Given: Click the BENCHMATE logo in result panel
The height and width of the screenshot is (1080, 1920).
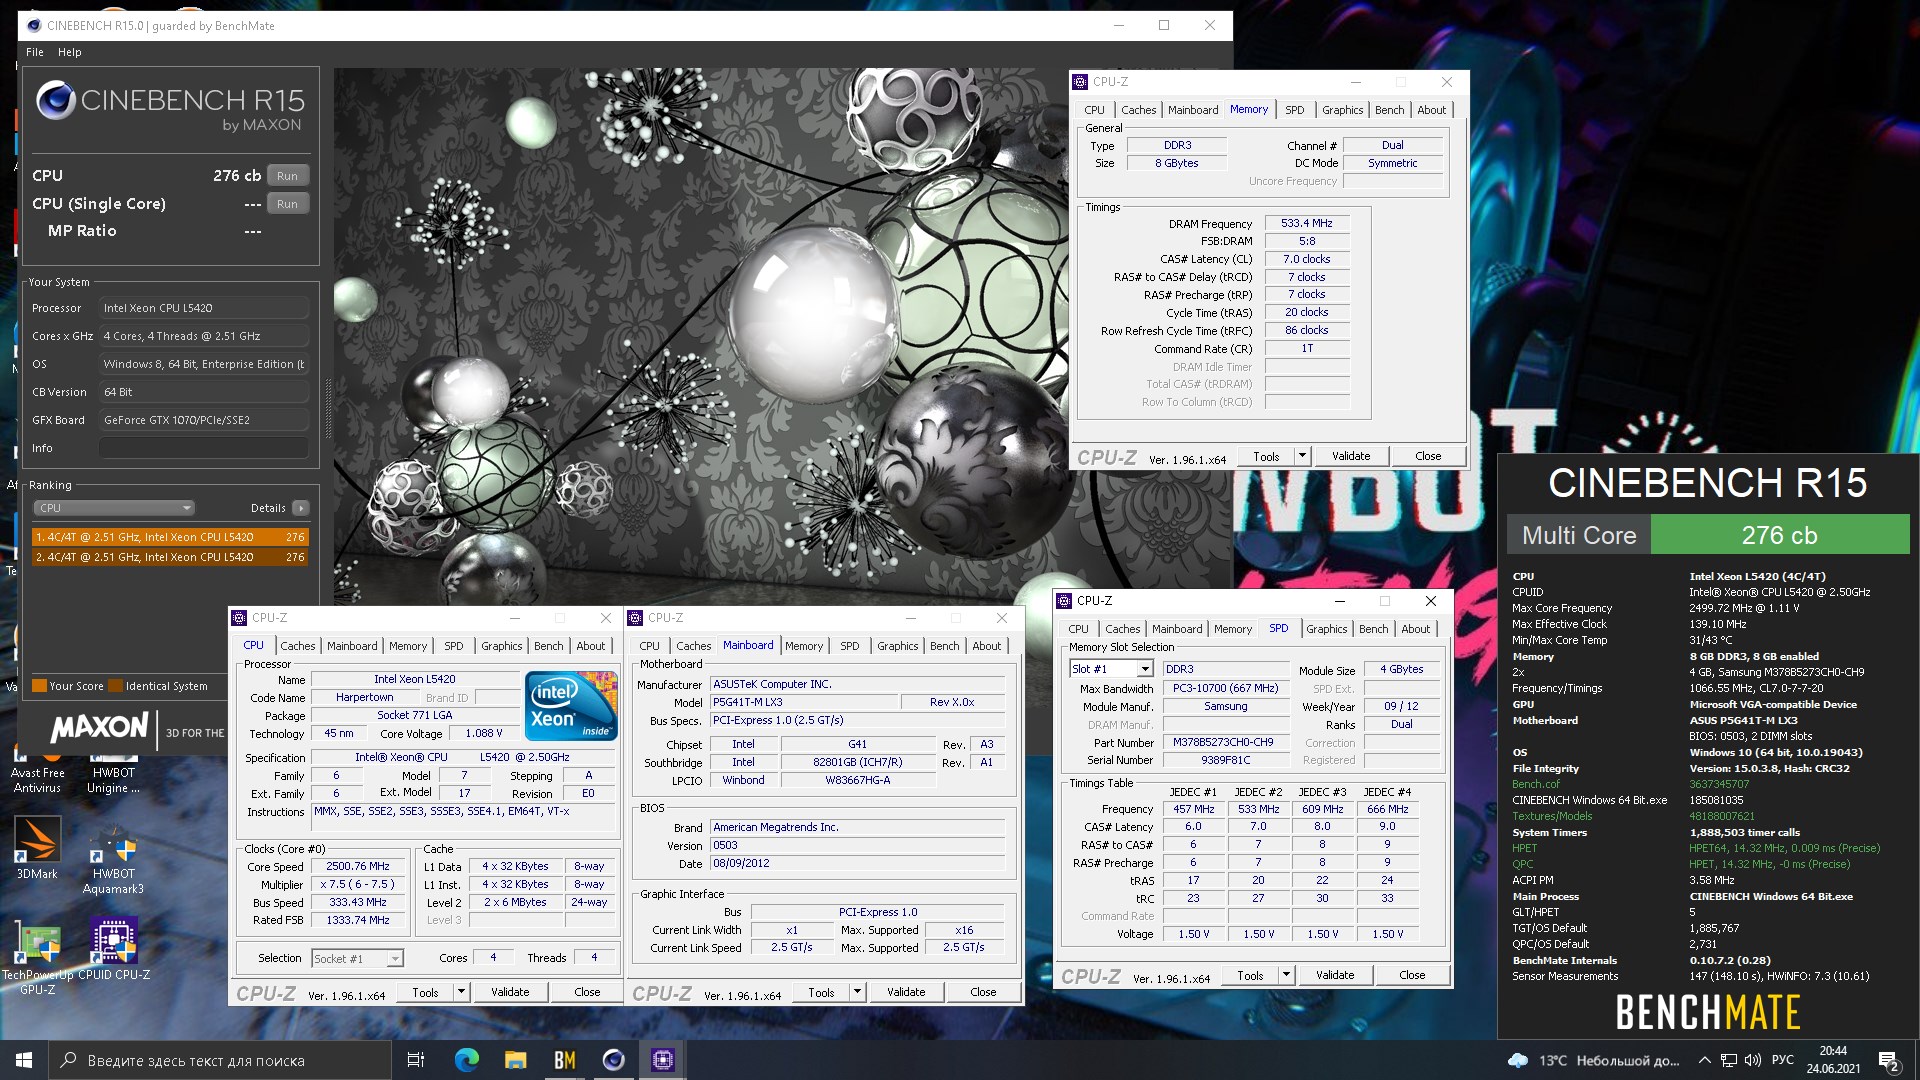Looking at the screenshot, I should (1708, 1012).
